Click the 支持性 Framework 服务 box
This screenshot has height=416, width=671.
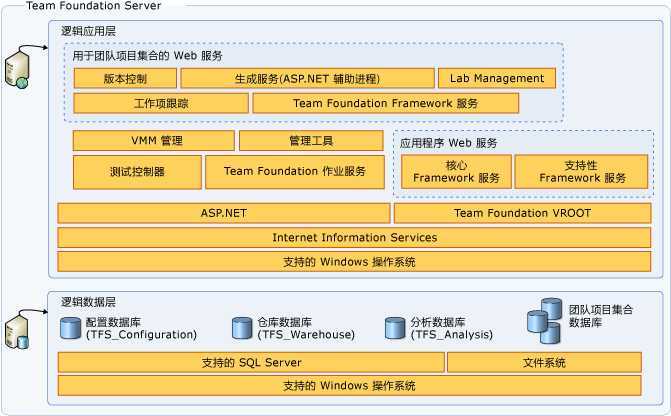(582, 172)
